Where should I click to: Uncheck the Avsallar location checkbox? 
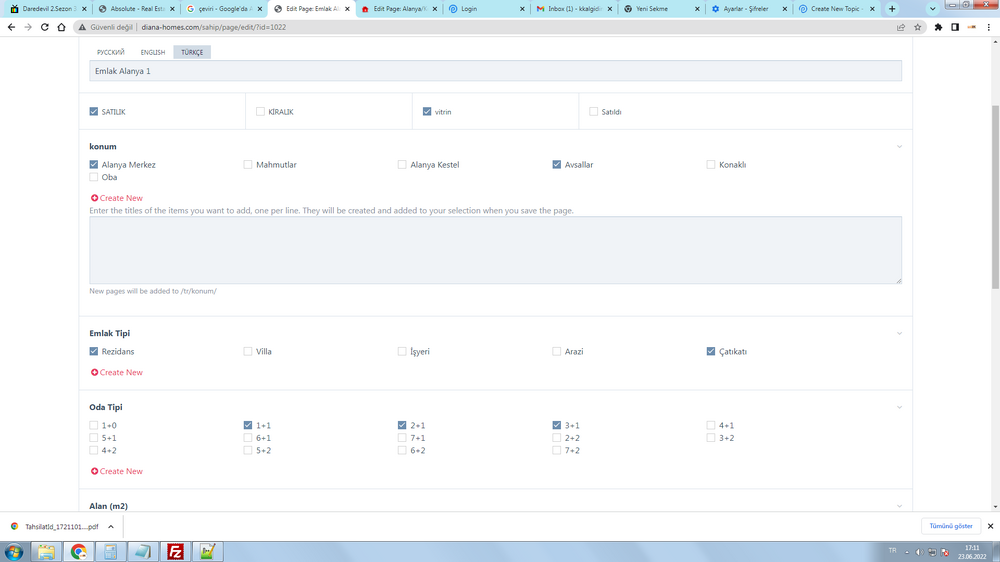click(557, 165)
